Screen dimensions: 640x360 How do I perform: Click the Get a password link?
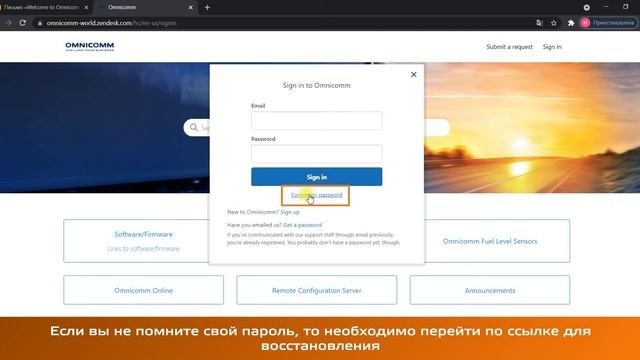pyautogui.click(x=302, y=225)
